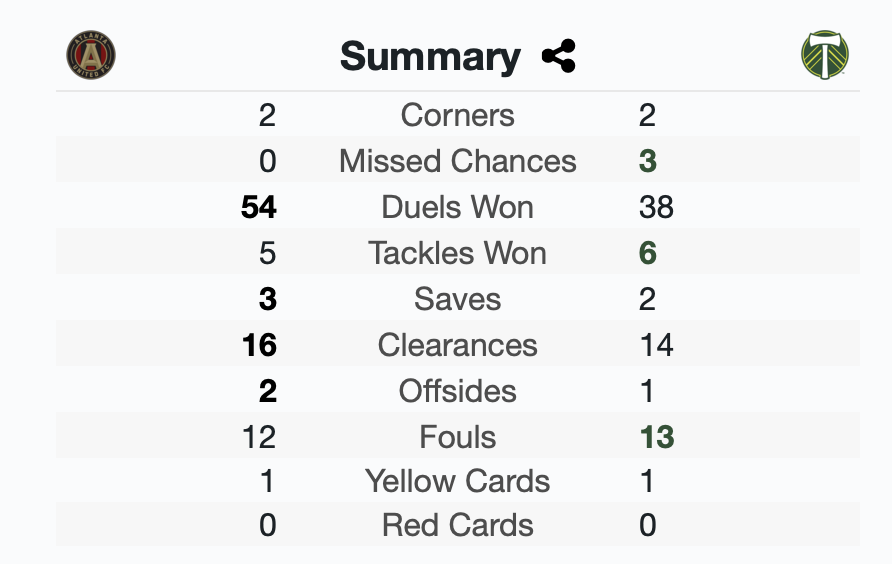Select the Yellow Cards stat label

point(458,481)
